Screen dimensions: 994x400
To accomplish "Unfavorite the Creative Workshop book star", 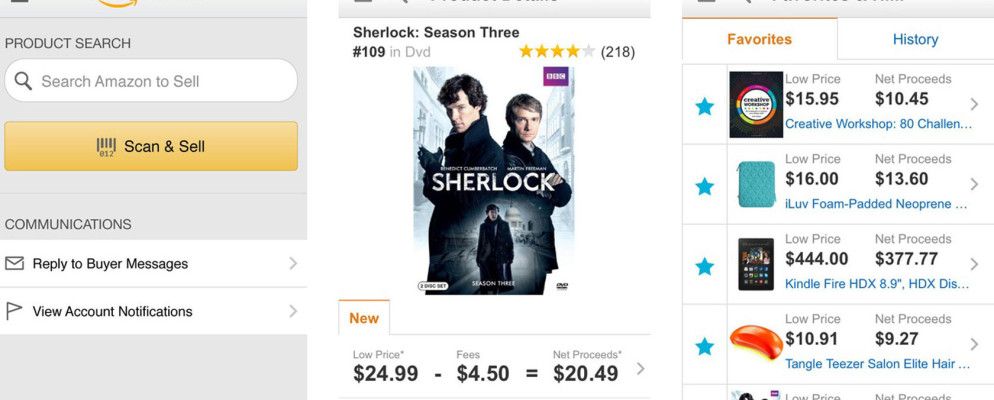I will point(705,105).
